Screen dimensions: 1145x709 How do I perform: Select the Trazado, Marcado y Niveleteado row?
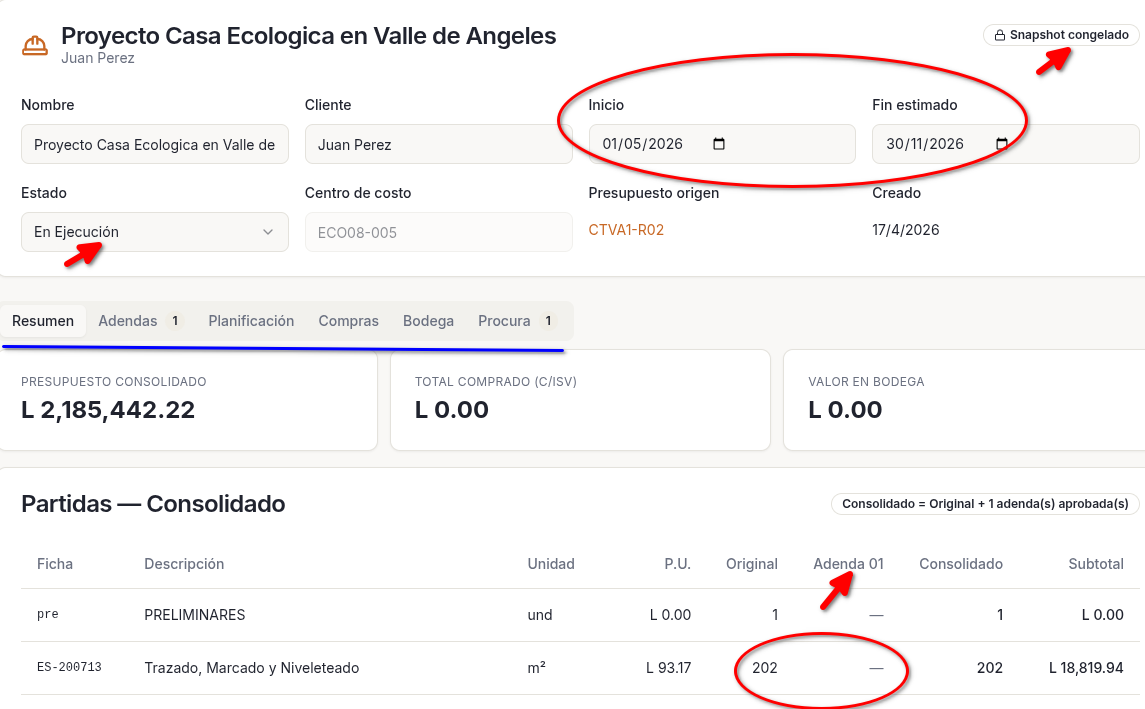pyautogui.click(x=252, y=668)
